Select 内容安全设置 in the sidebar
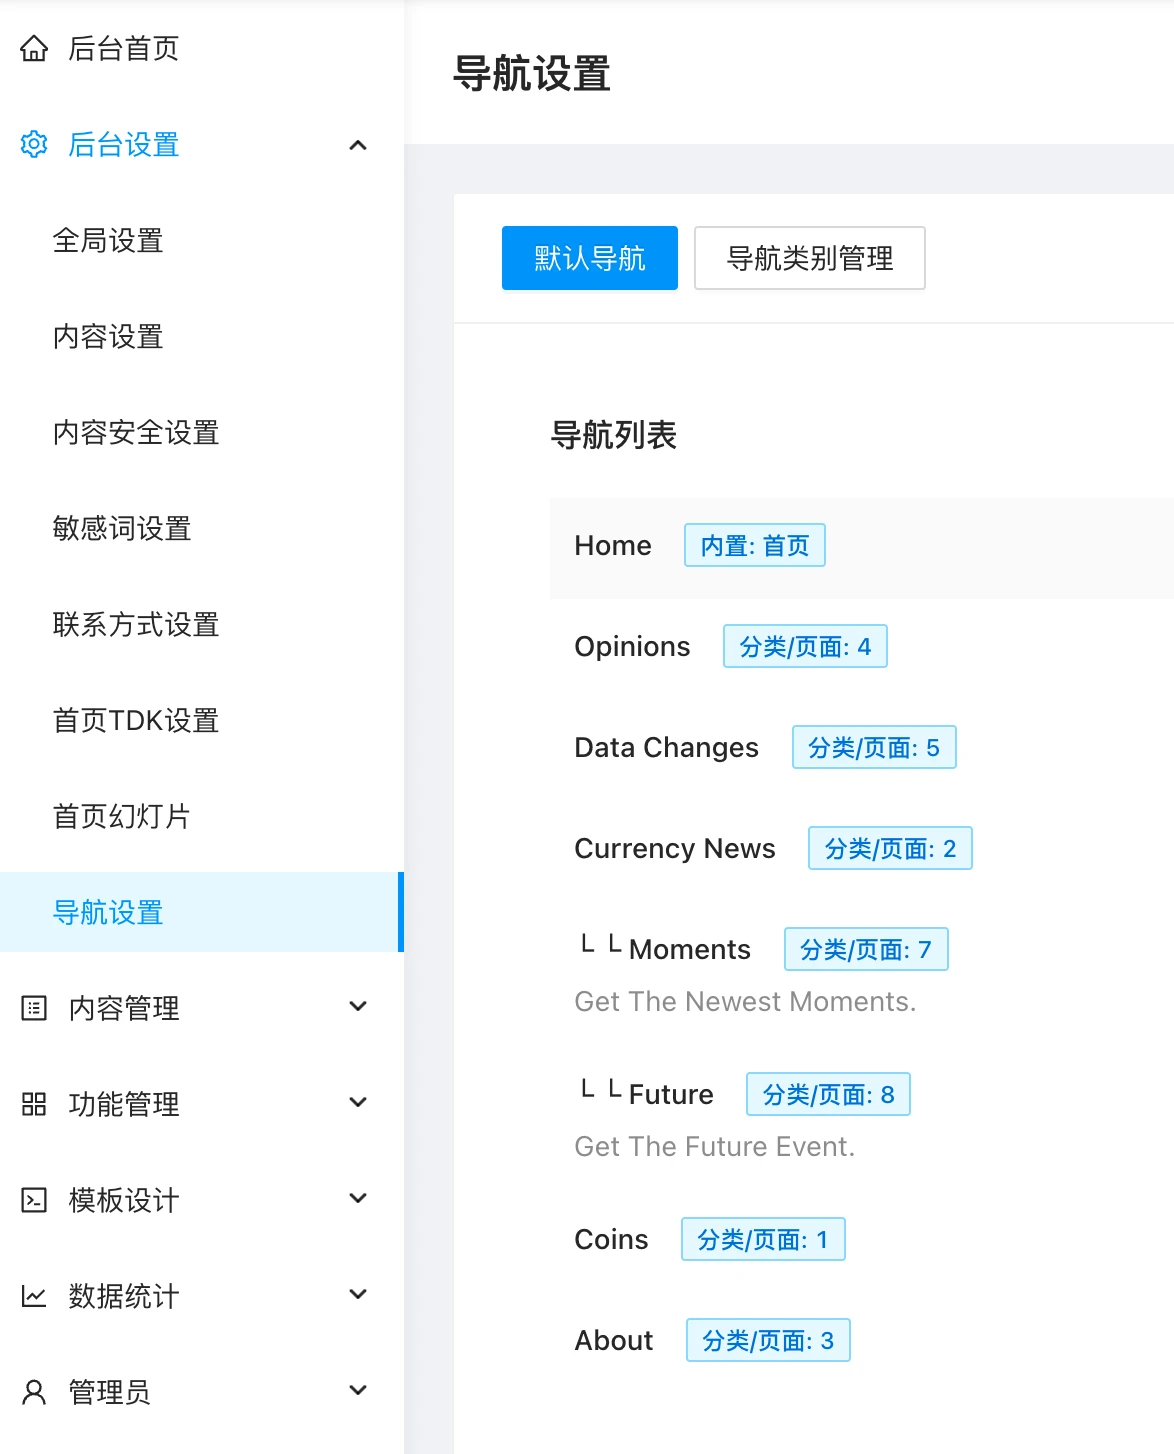1174x1454 pixels. coord(136,433)
